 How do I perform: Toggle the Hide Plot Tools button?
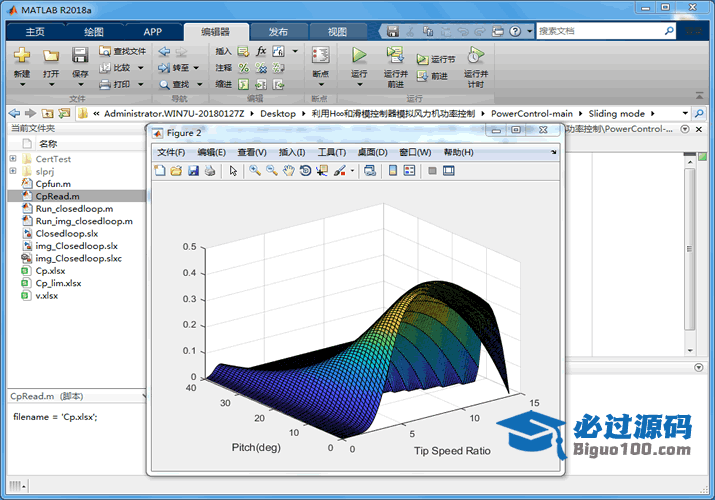click(x=431, y=171)
